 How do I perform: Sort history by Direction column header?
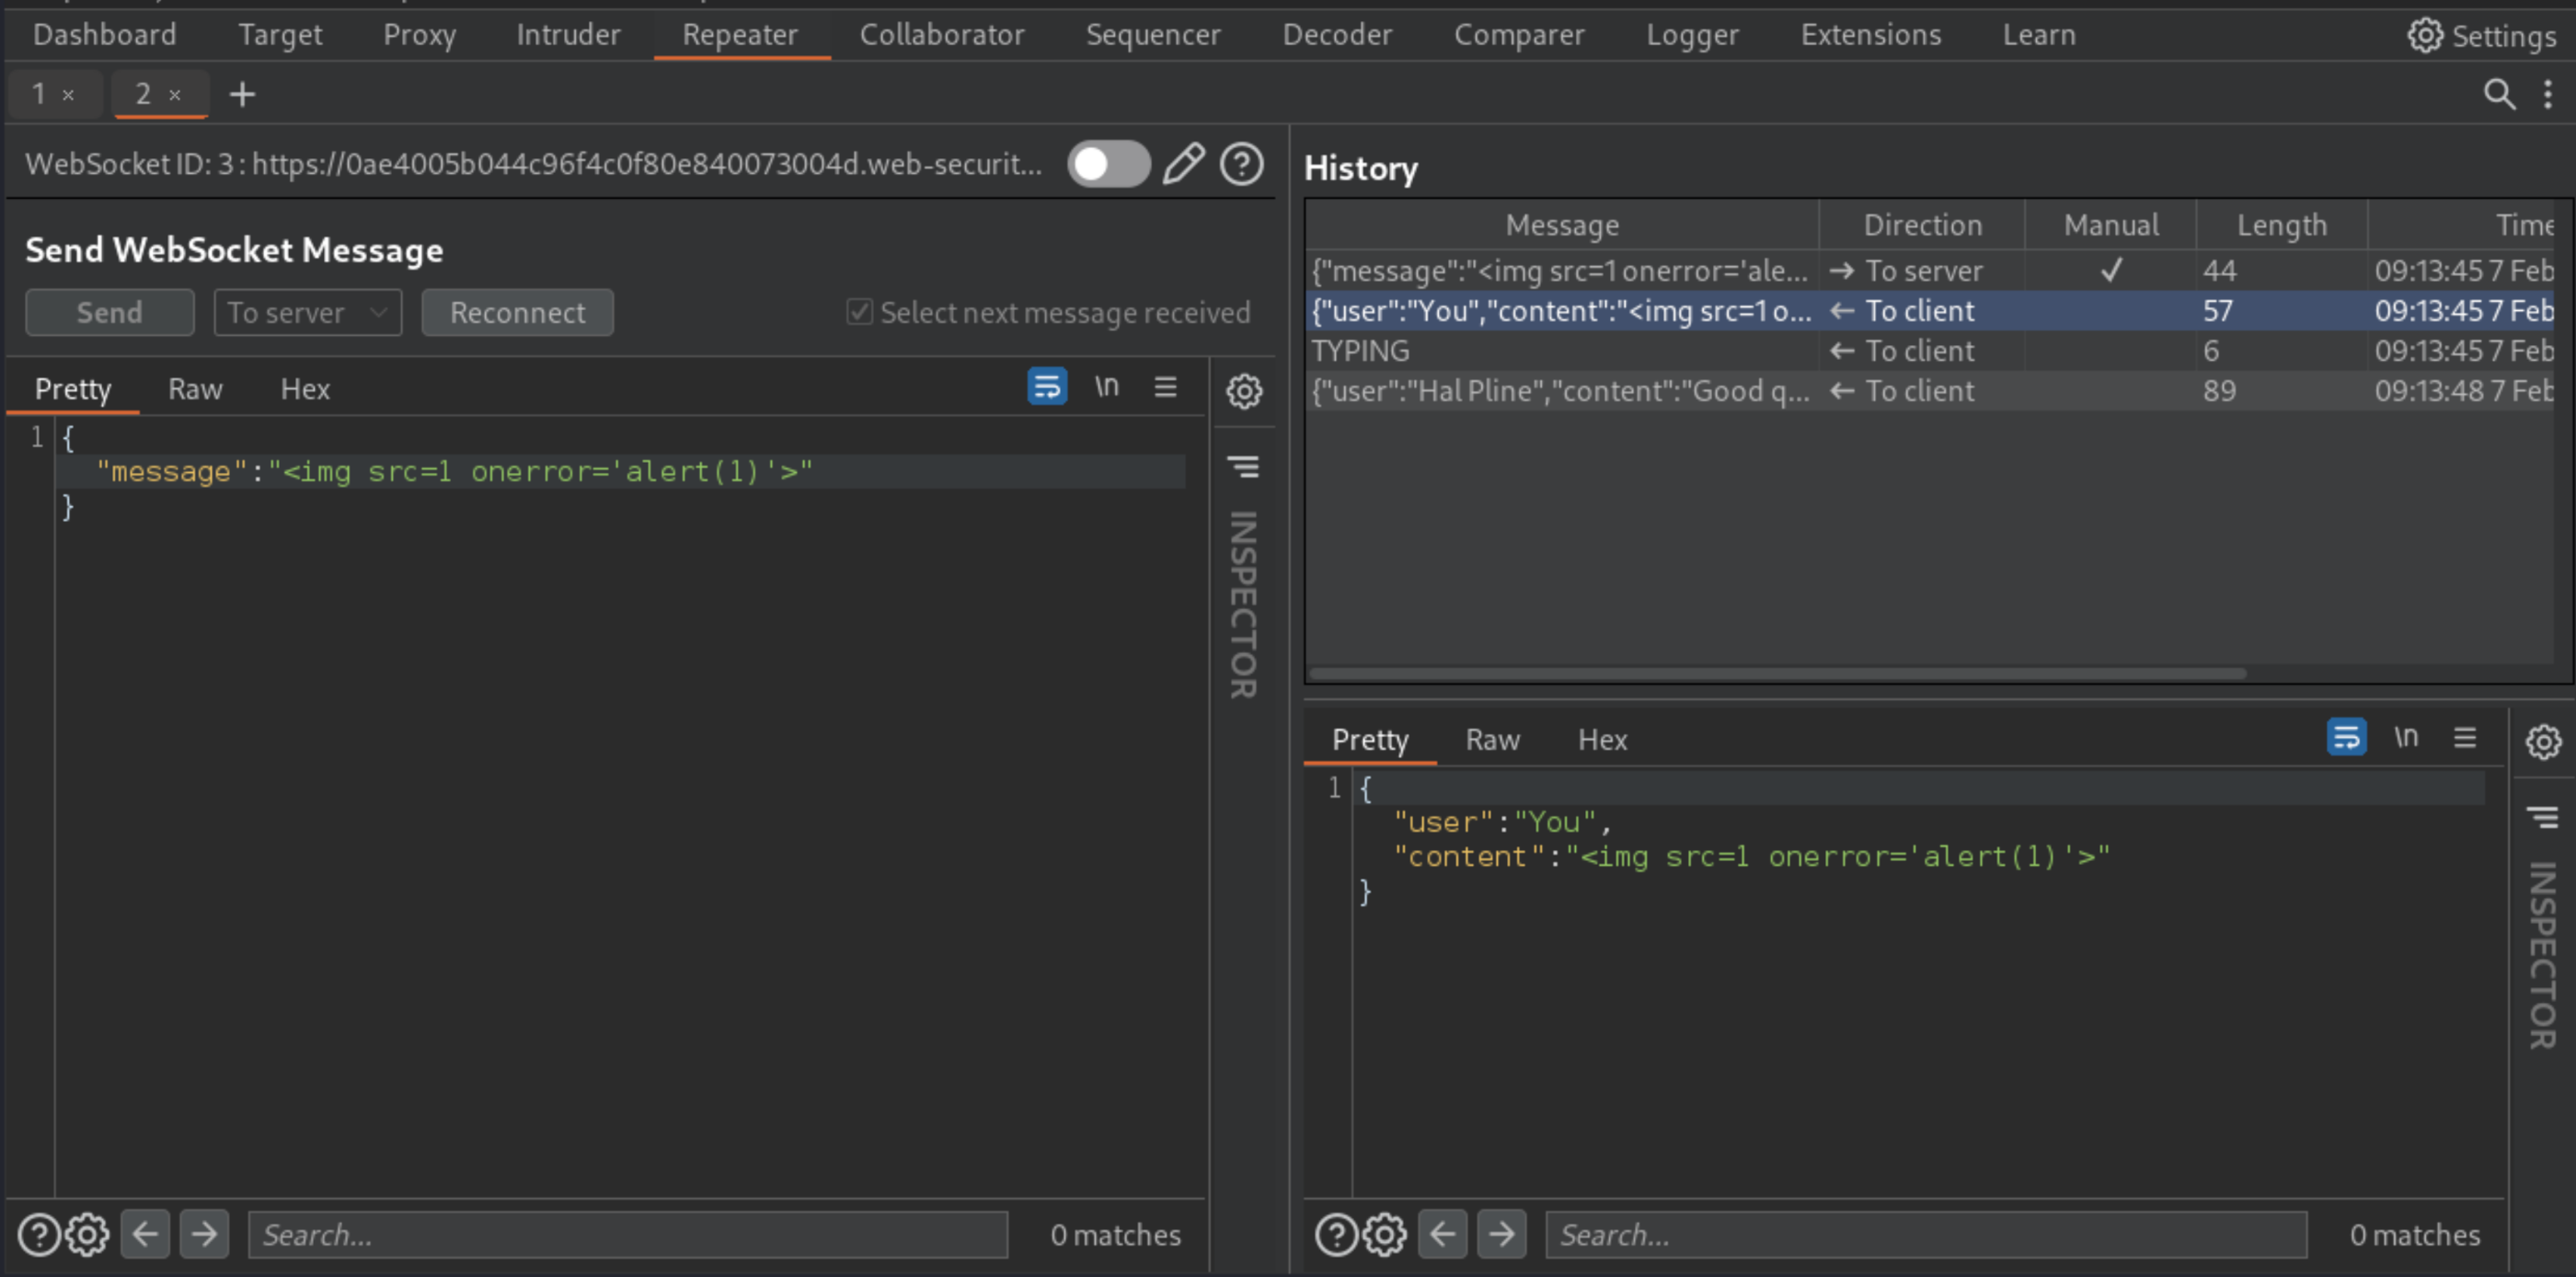(1922, 225)
